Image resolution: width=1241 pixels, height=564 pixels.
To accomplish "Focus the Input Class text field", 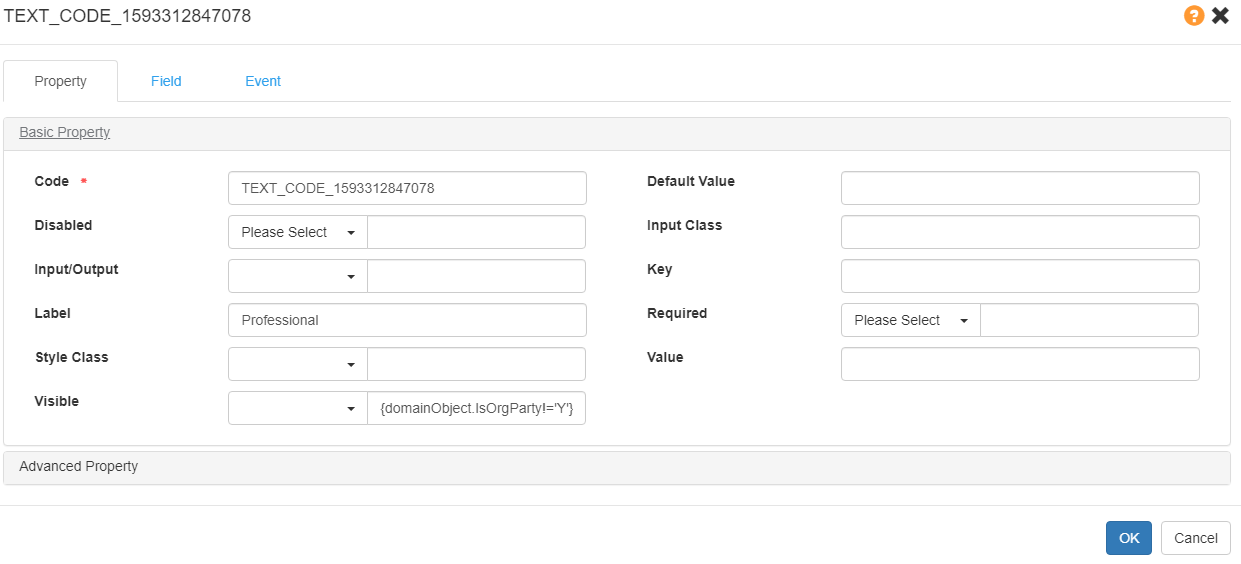I will coord(1019,232).
